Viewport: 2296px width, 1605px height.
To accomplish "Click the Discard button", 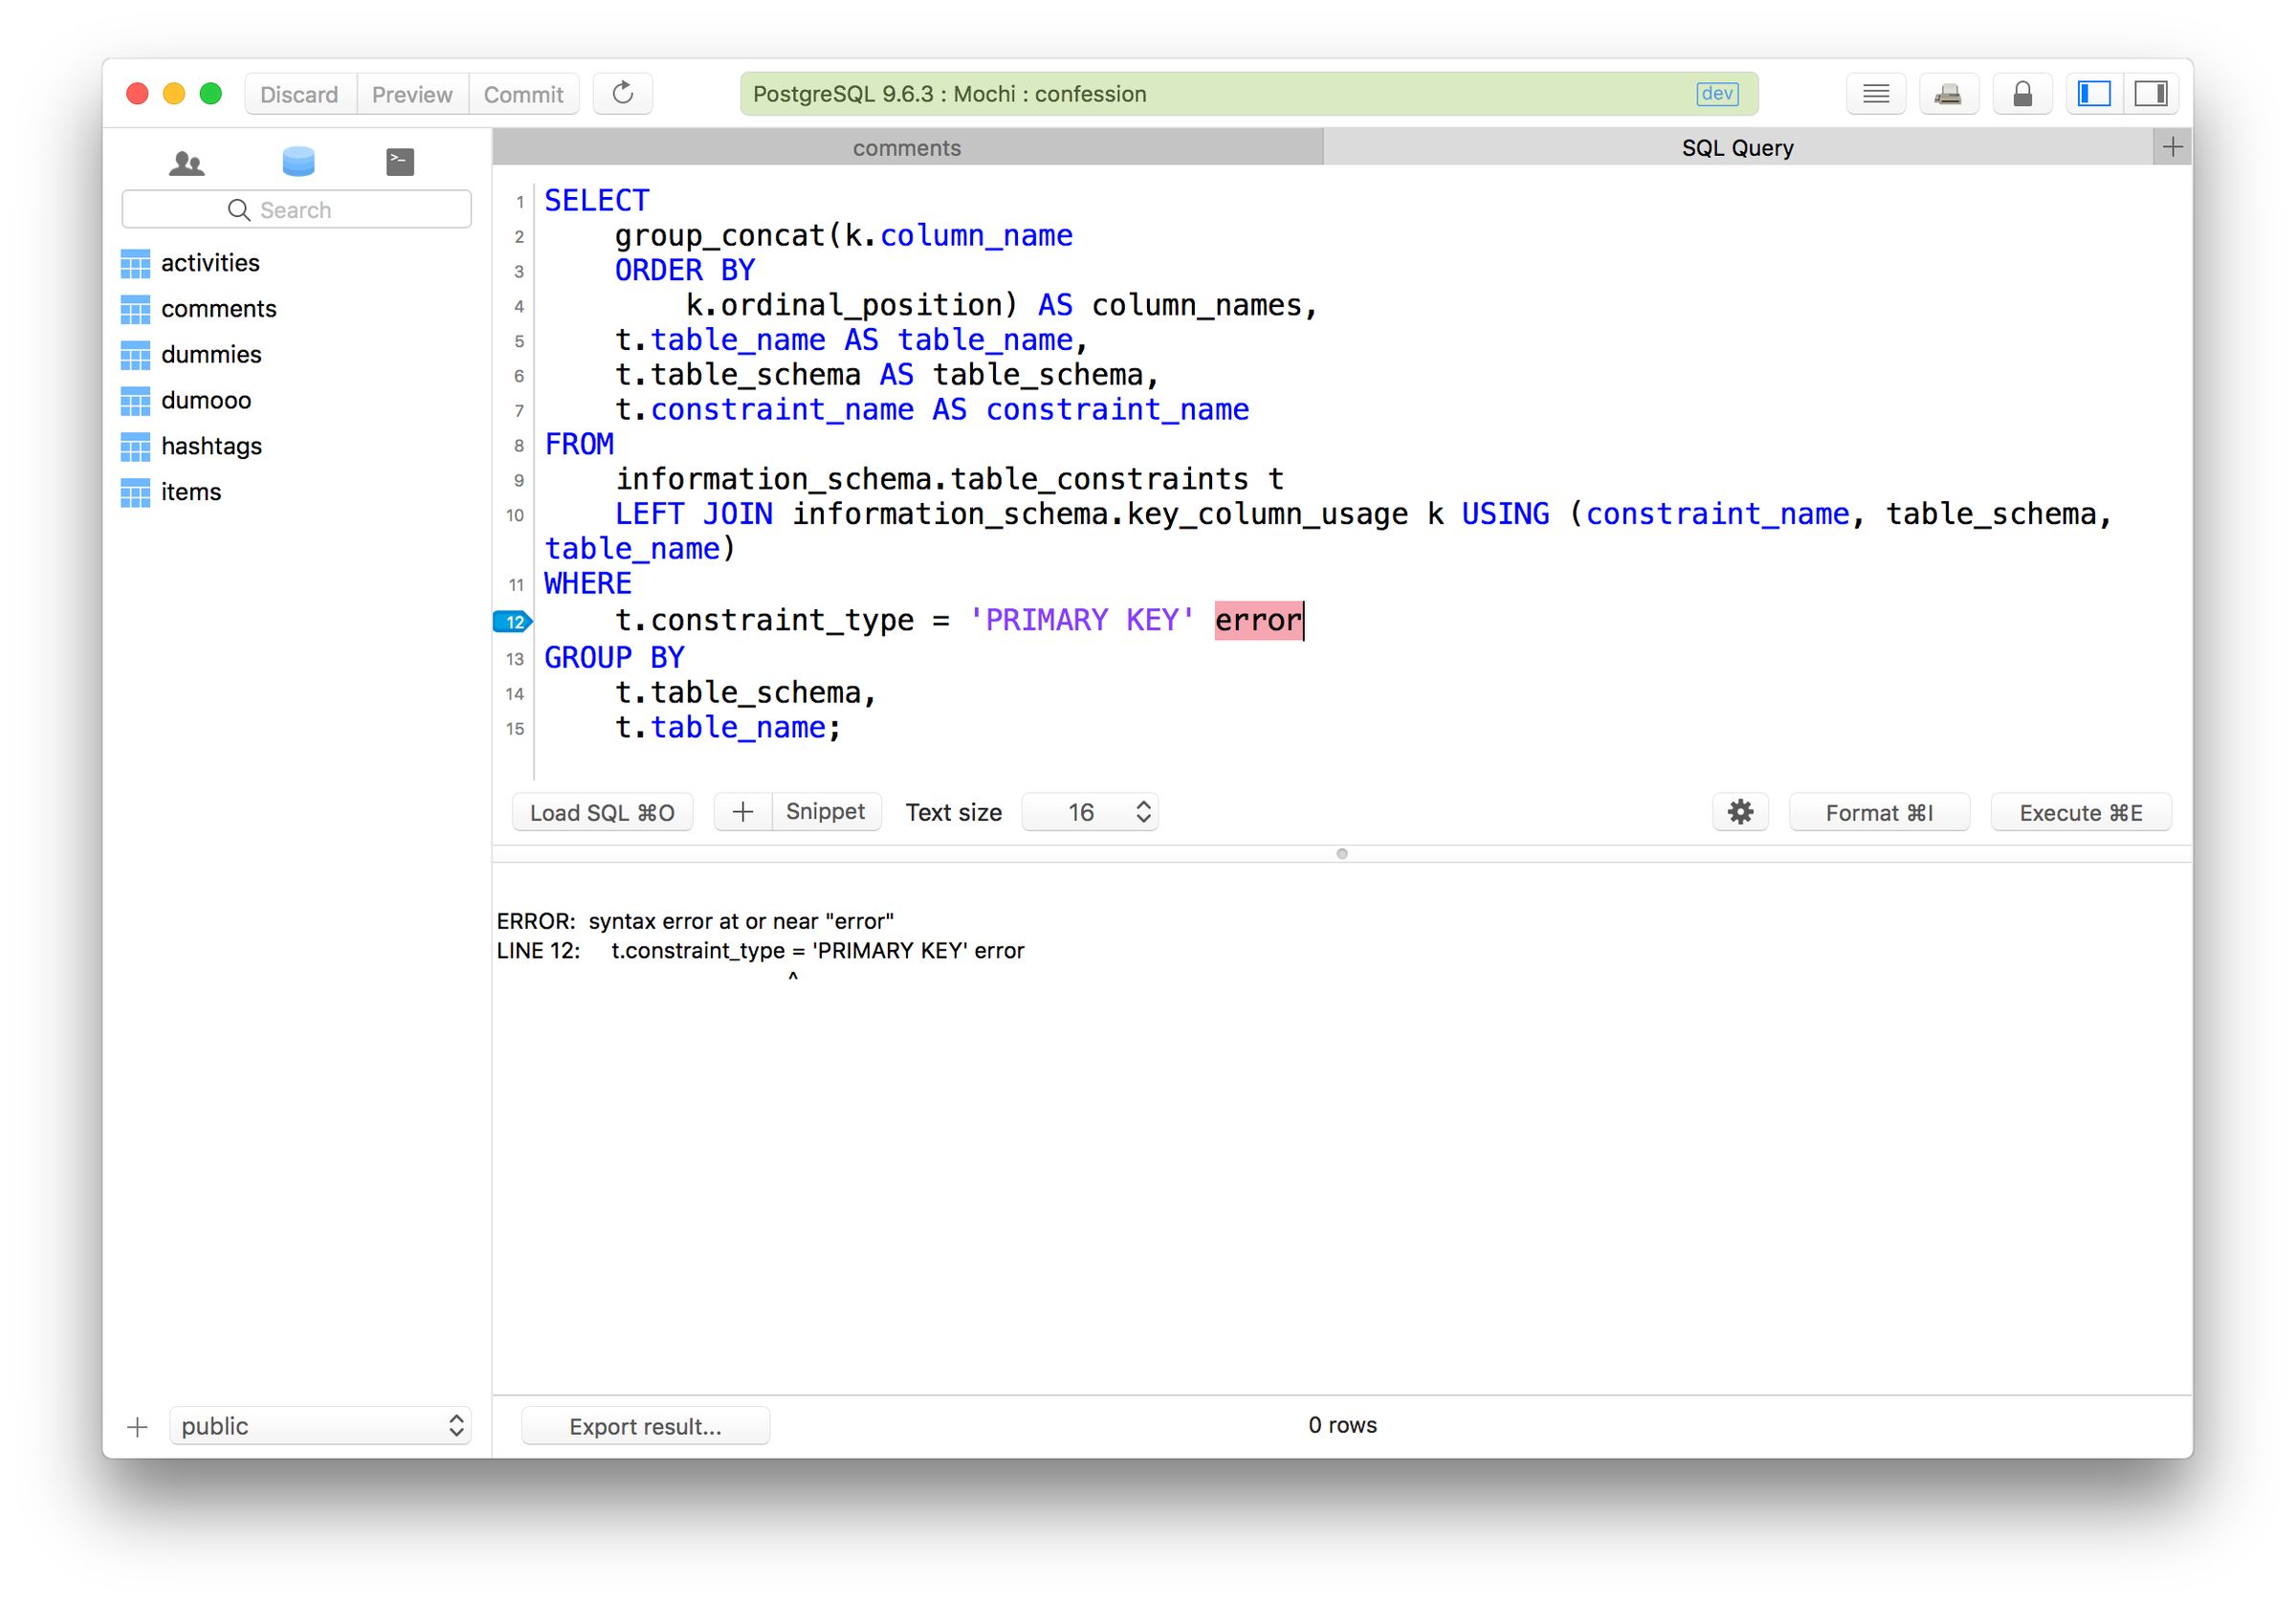I will click(300, 94).
